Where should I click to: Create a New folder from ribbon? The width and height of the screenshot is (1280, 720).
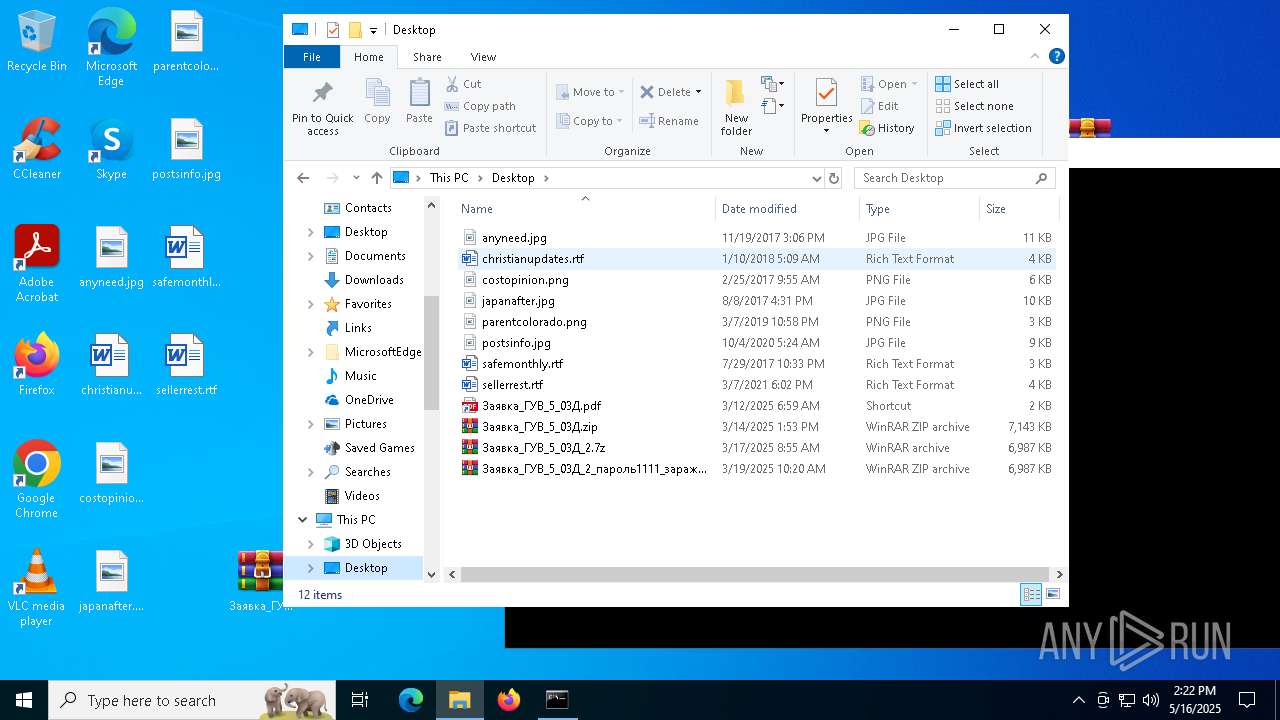click(736, 108)
